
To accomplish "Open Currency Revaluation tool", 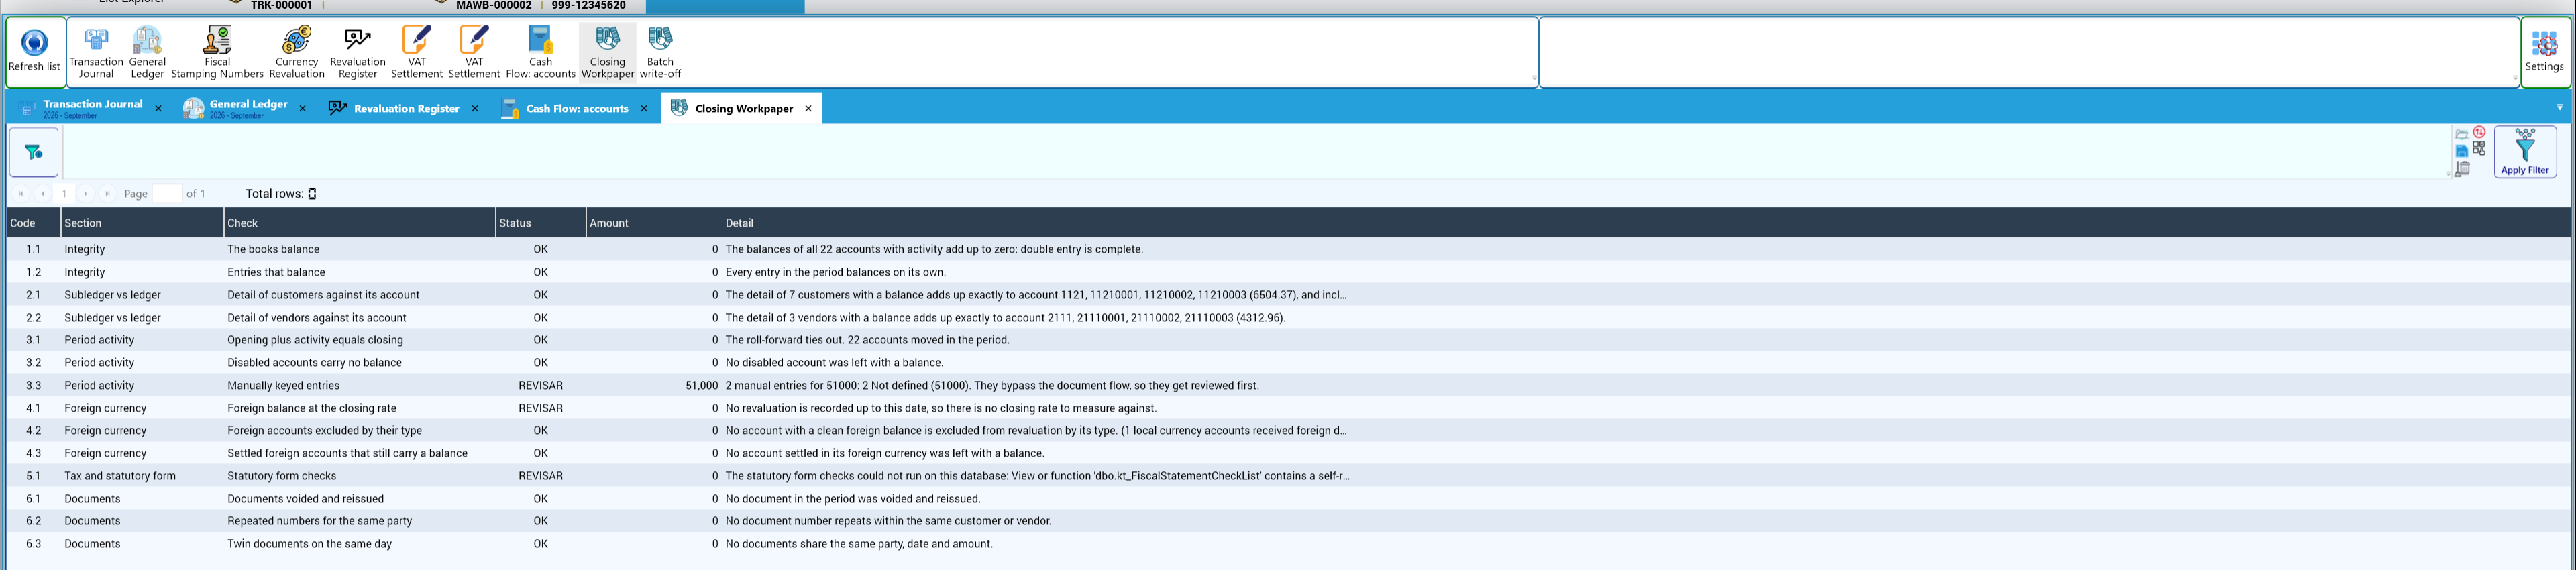I will 297,52.
